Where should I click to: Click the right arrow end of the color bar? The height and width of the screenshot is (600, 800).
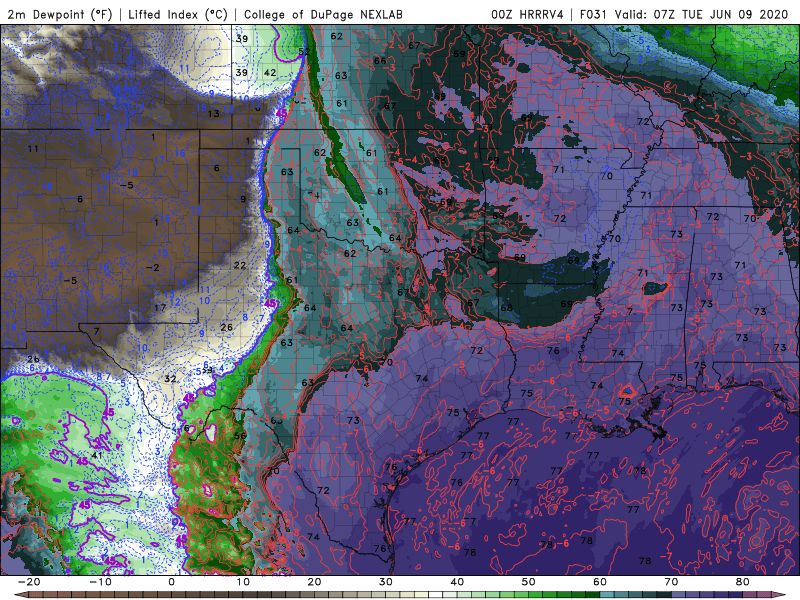[780, 595]
